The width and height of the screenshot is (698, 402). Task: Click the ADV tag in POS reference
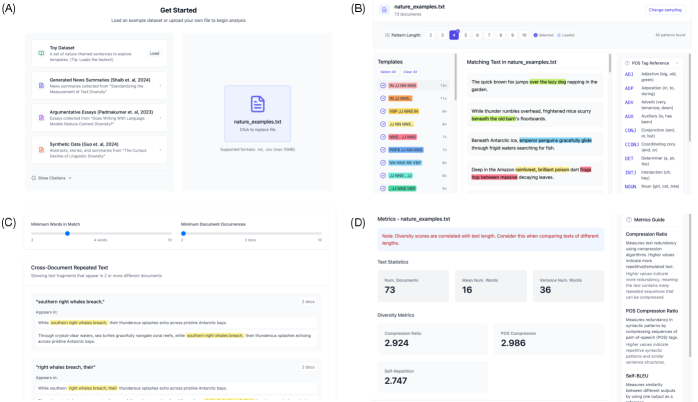629,102
